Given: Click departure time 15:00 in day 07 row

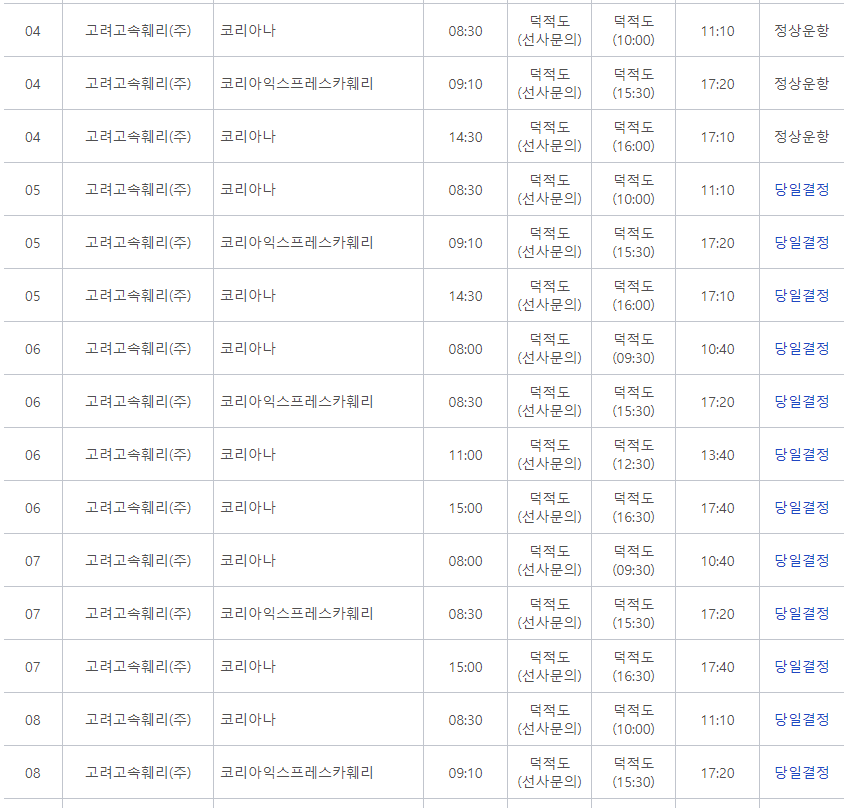Looking at the screenshot, I should [465, 667].
